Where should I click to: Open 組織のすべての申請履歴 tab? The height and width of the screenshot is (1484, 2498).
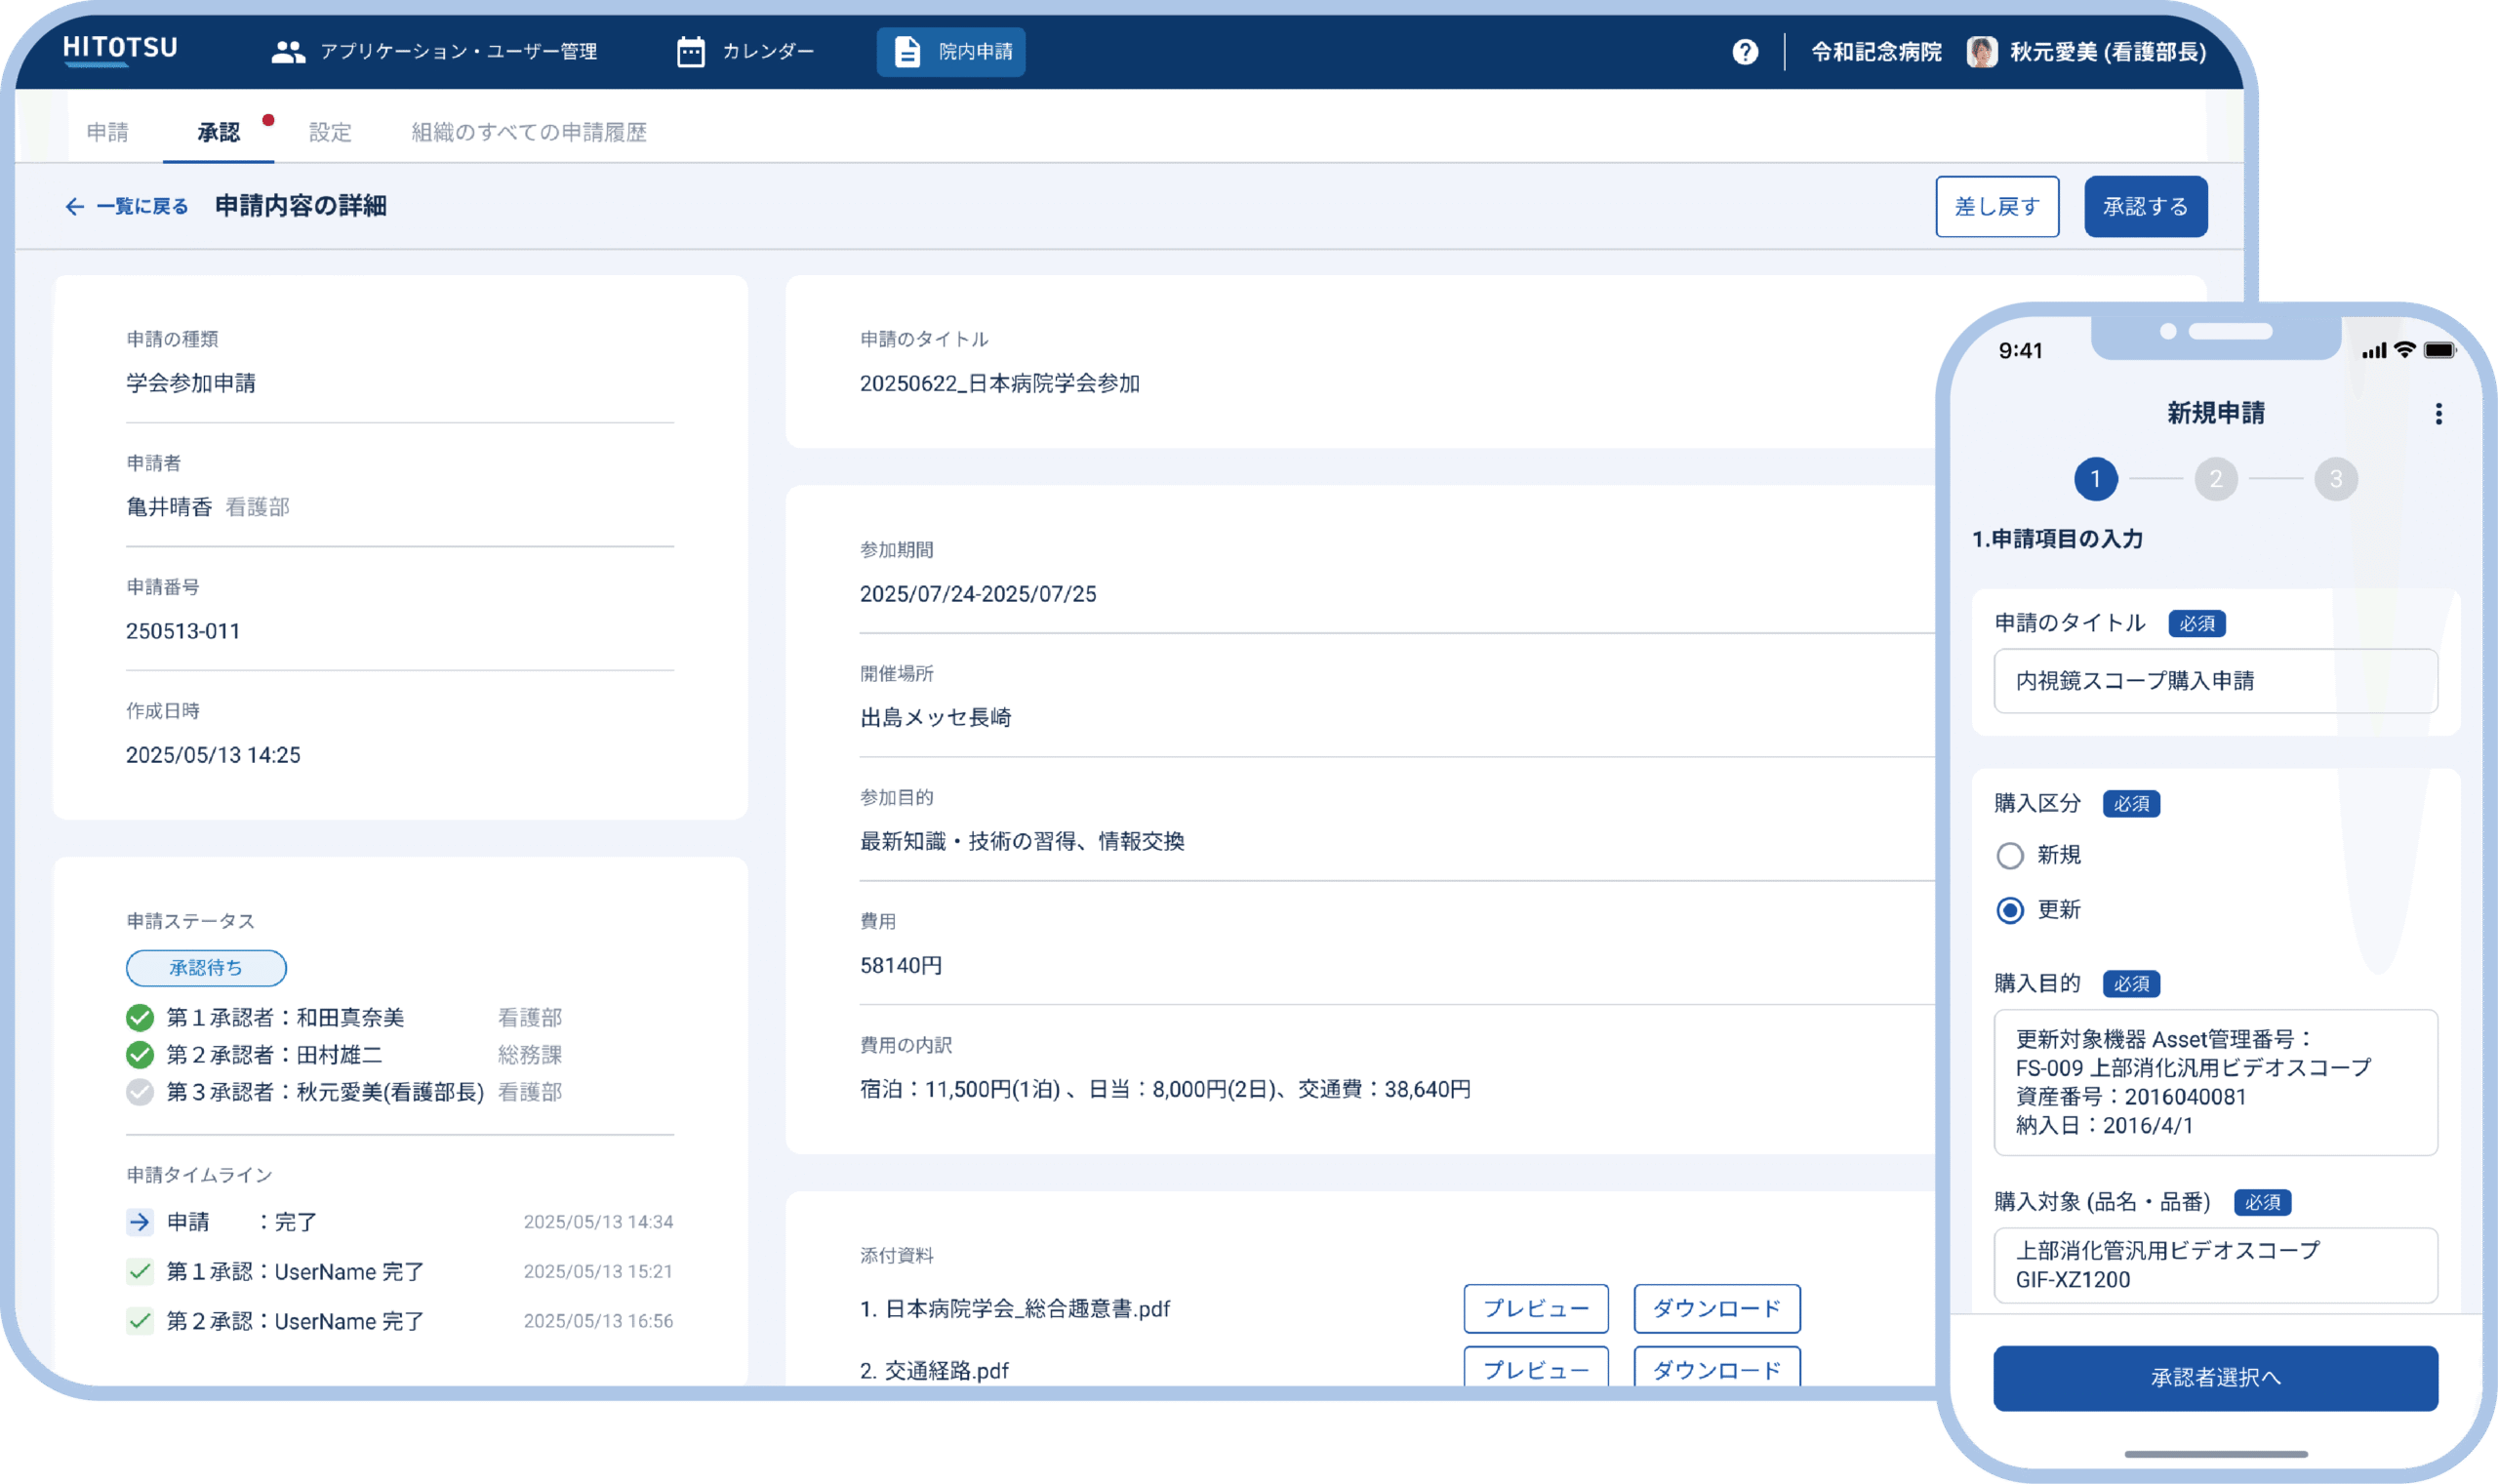[529, 132]
